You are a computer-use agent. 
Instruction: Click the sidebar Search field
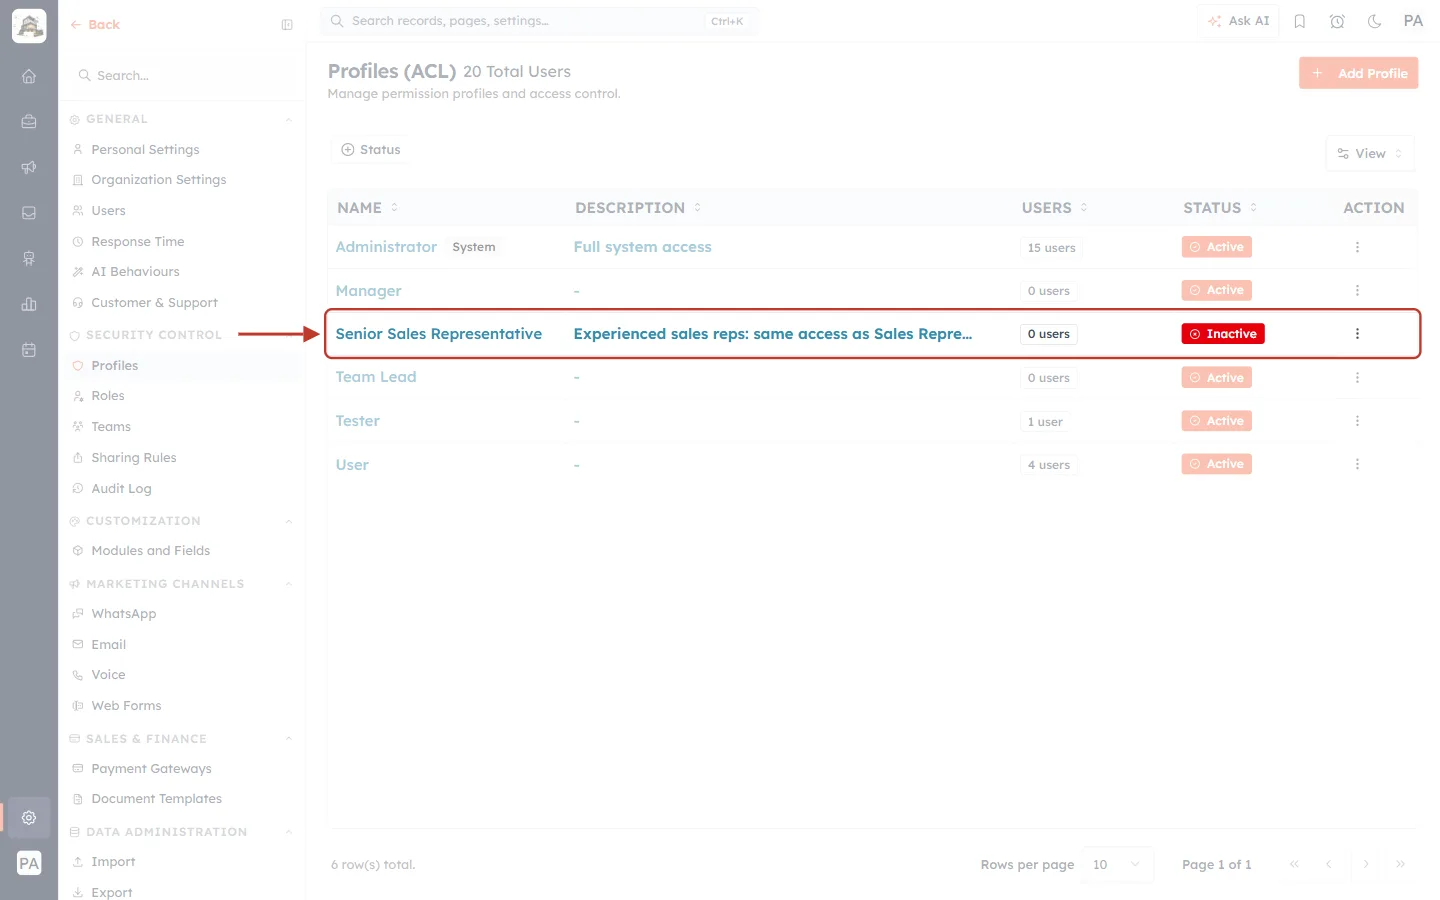point(182,76)
